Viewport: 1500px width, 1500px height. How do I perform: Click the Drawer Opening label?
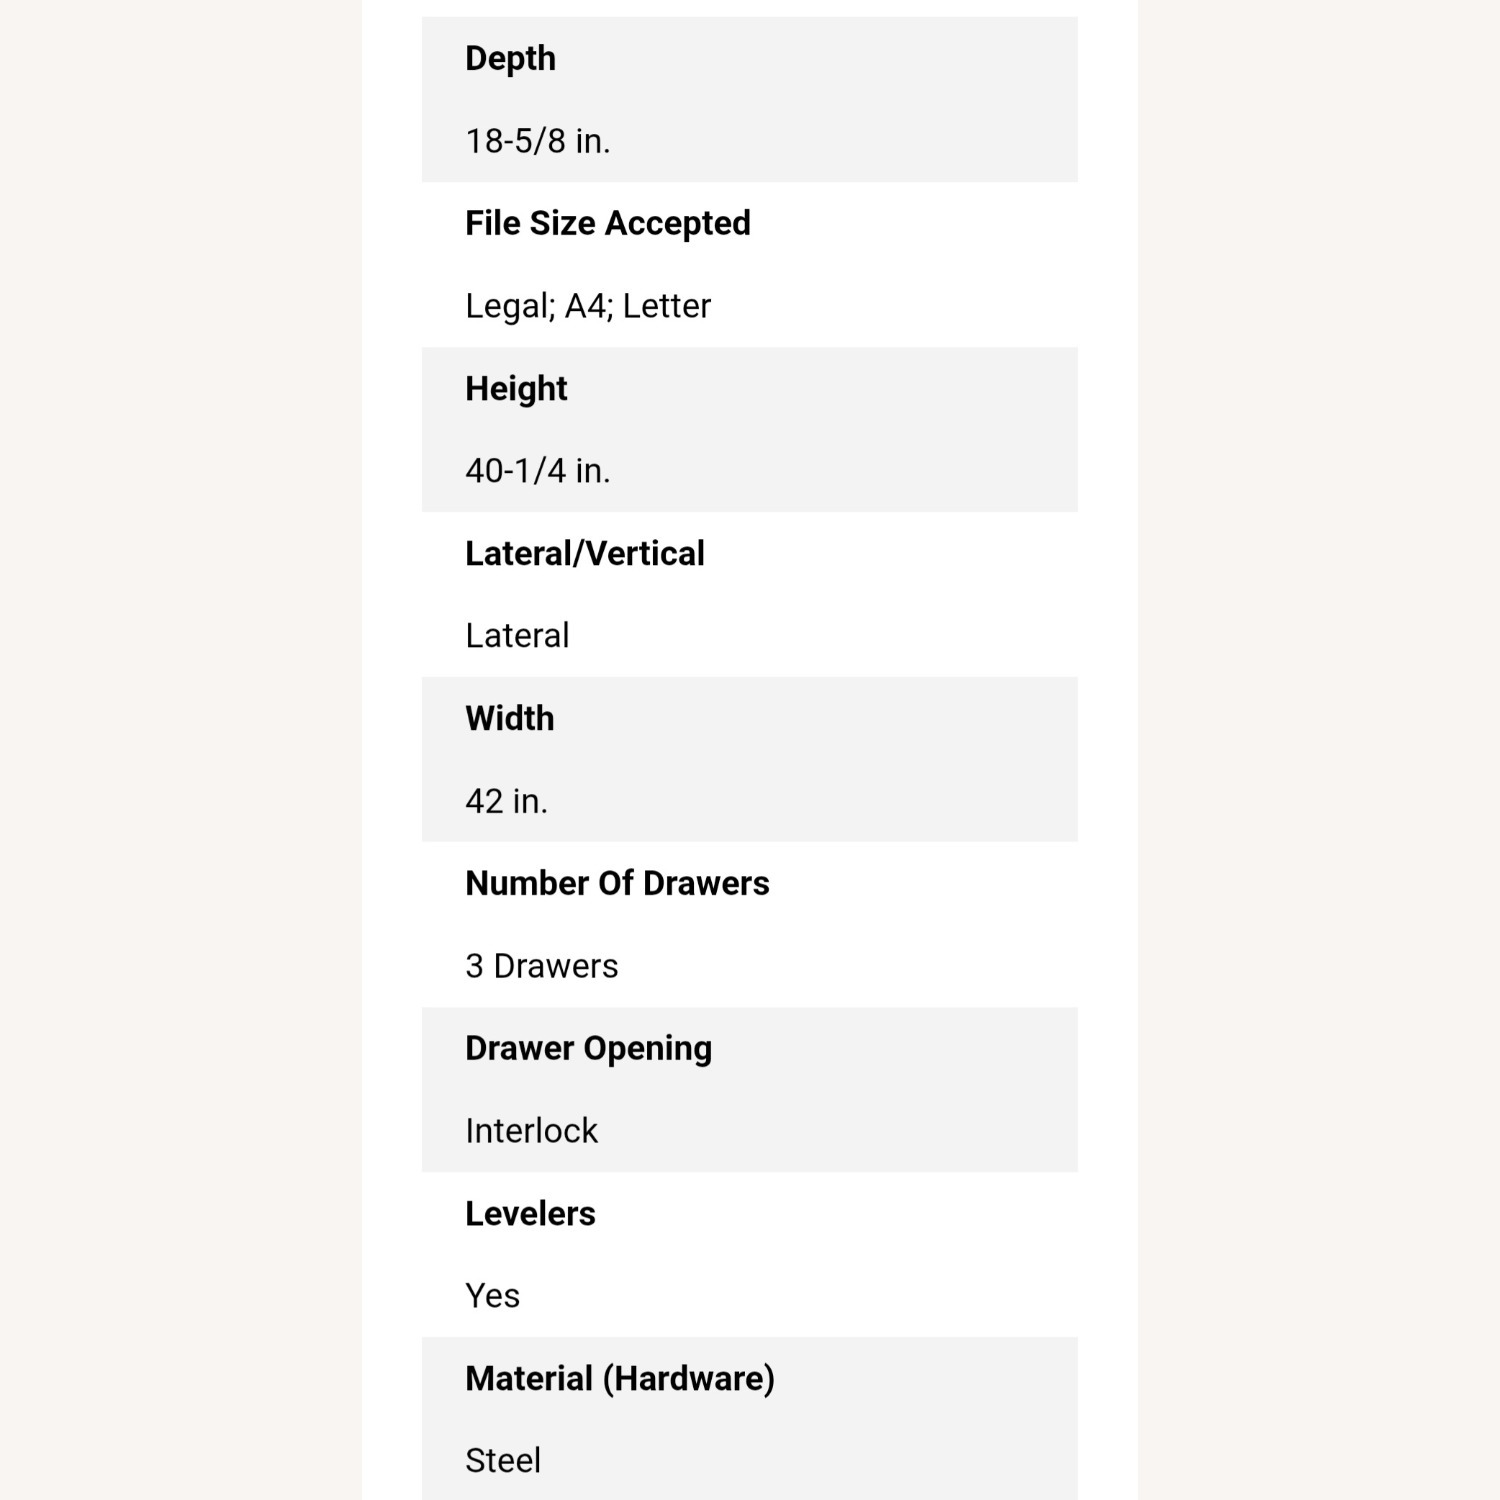pos(589,1049)
